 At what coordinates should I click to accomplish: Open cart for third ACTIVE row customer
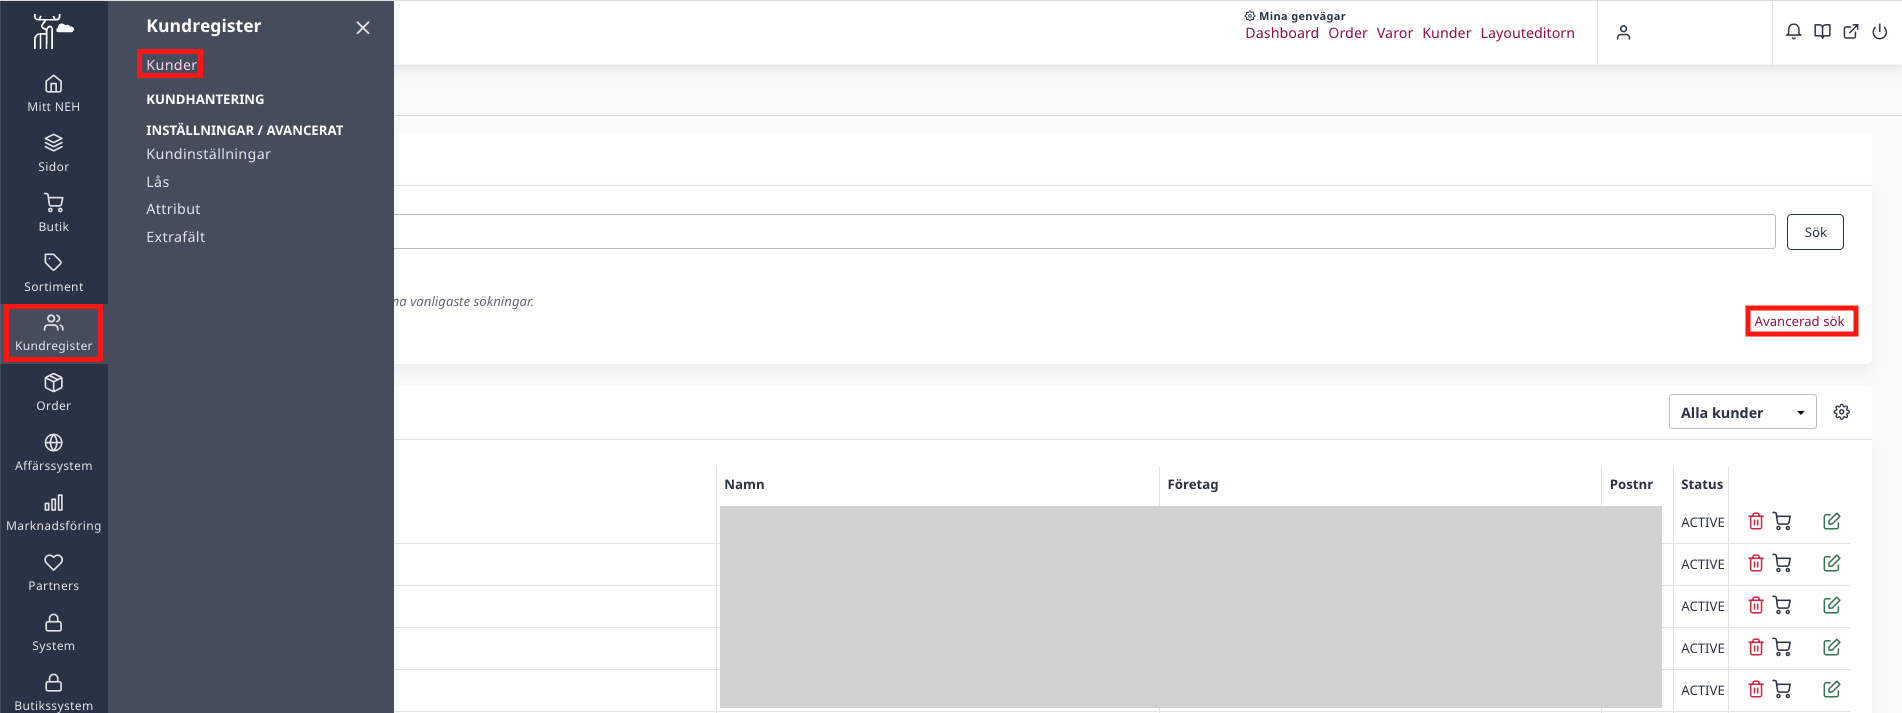1782,605
